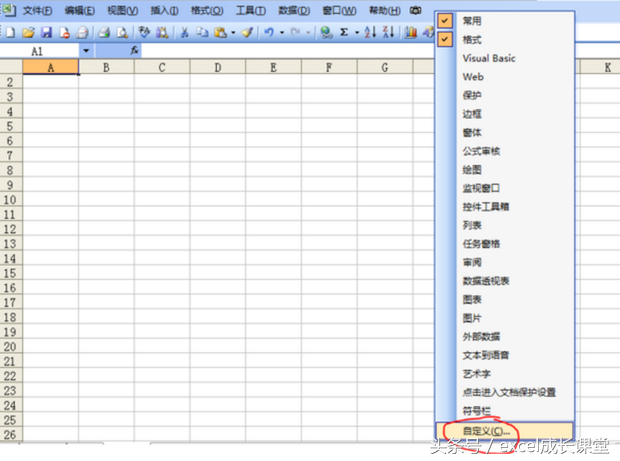
Task: Click the AutoSum sigma icon
Action: [x=344, y=32]
